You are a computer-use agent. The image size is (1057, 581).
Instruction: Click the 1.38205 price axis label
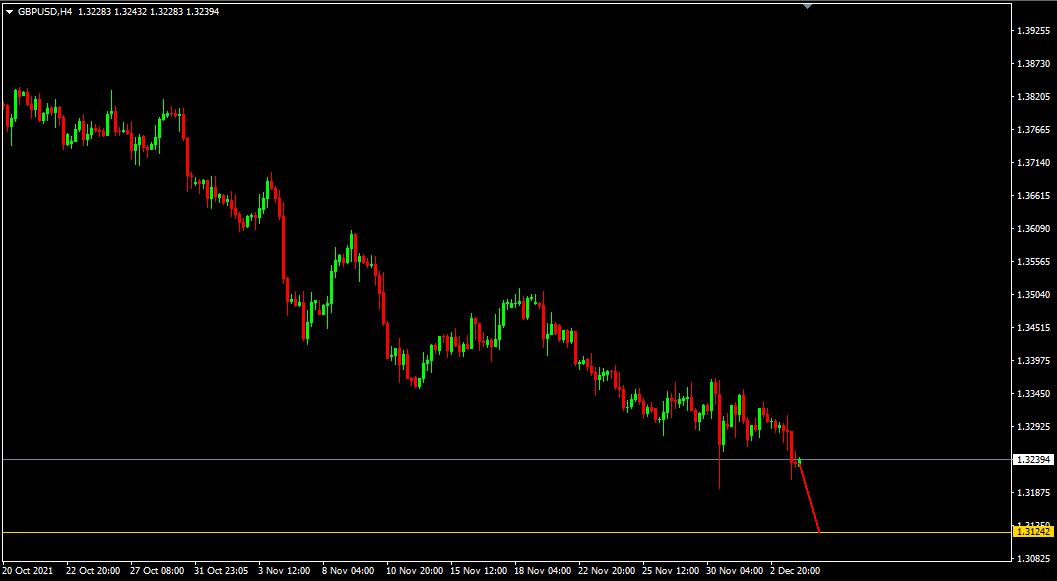tap(1034, 97)
